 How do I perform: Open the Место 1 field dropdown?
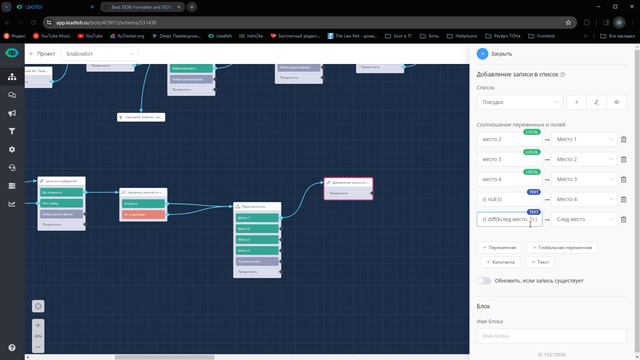[x=584, y=140]
